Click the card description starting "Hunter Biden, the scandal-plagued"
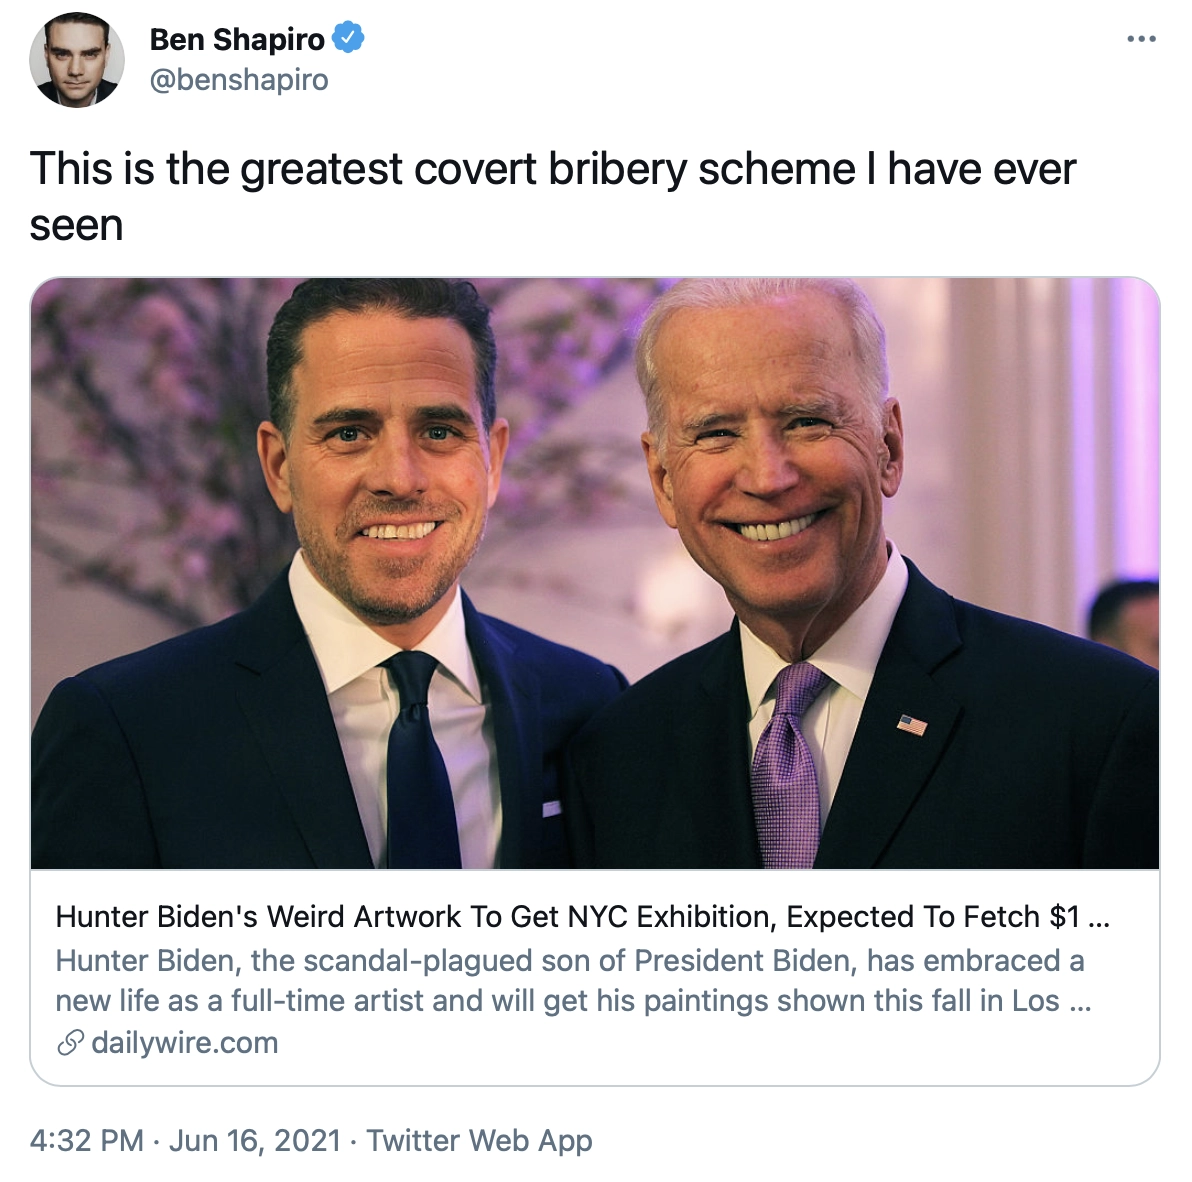Image resolution: width=1192 pixels, height=1182 pixels. [569, 960]
